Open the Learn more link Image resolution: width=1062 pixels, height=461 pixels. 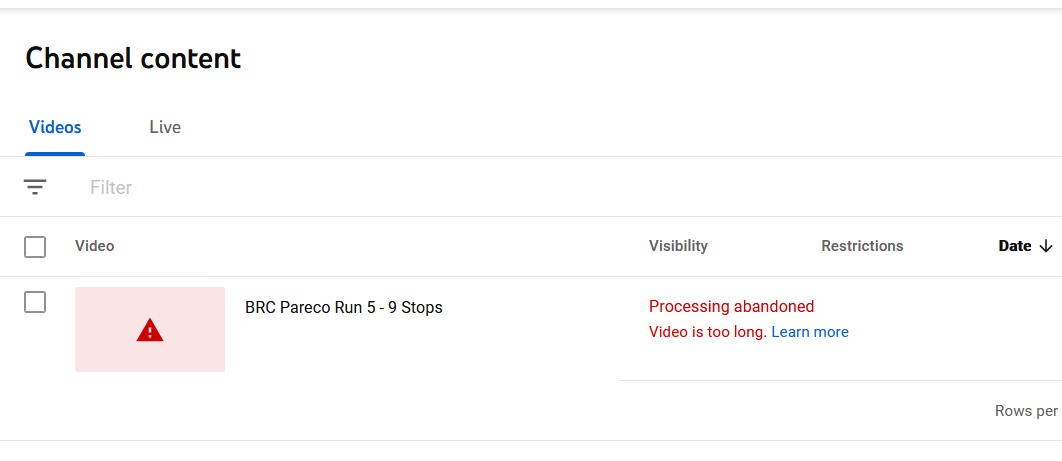point(810,332)
